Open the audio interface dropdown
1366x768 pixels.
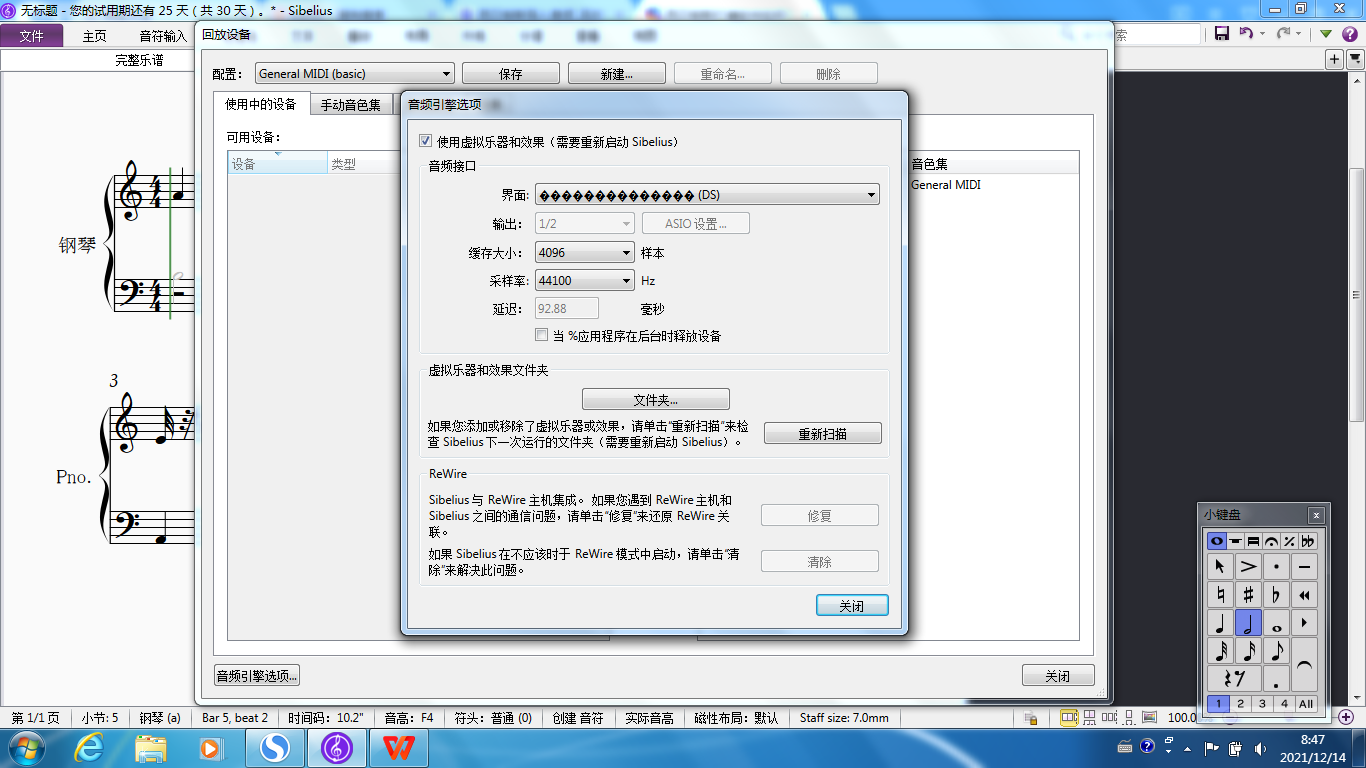[x=707, y=194]
